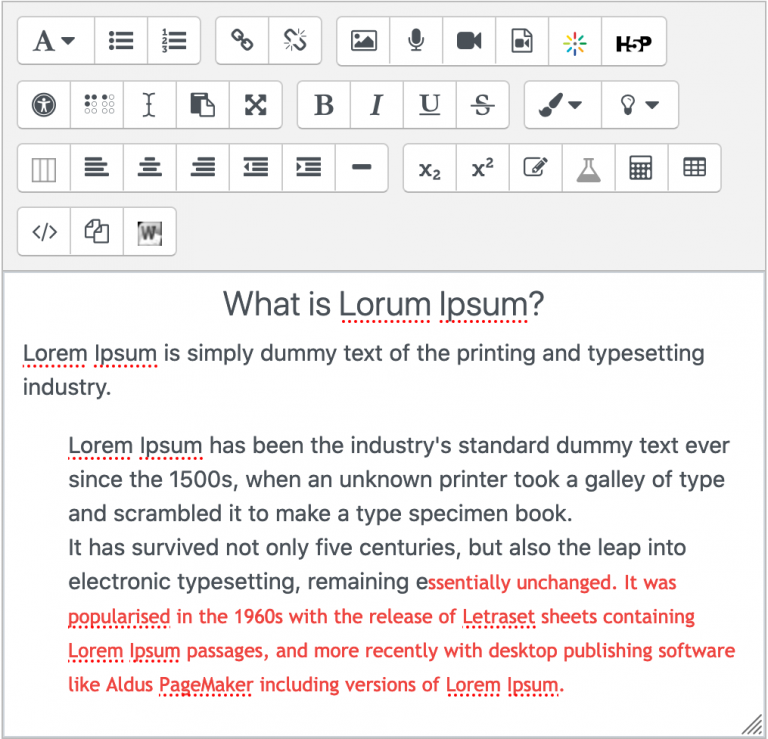Image resolution: width=768 pixels, height=739 pixels.
Task: Insert an ordered numbered list
Action: [174, 41]
